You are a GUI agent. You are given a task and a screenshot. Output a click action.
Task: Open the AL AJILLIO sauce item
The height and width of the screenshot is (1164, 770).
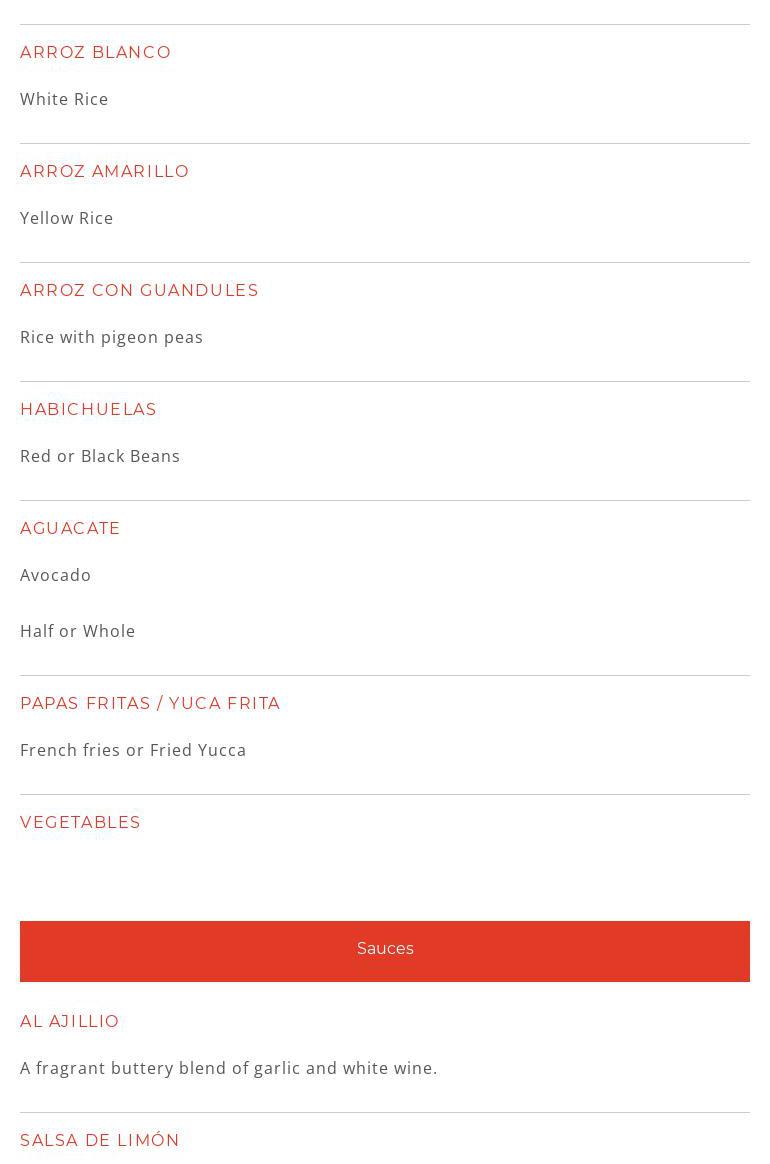[x=70, y=1021]
